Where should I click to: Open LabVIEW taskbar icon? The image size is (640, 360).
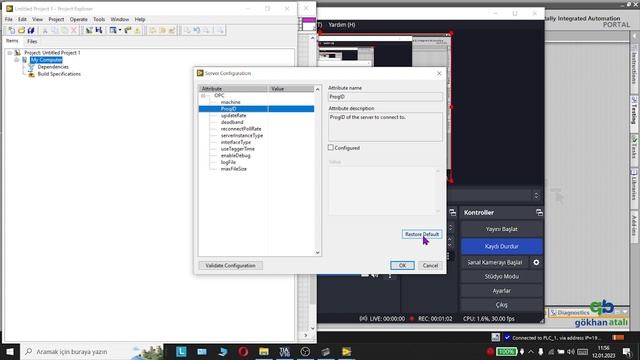click(346, 351)
